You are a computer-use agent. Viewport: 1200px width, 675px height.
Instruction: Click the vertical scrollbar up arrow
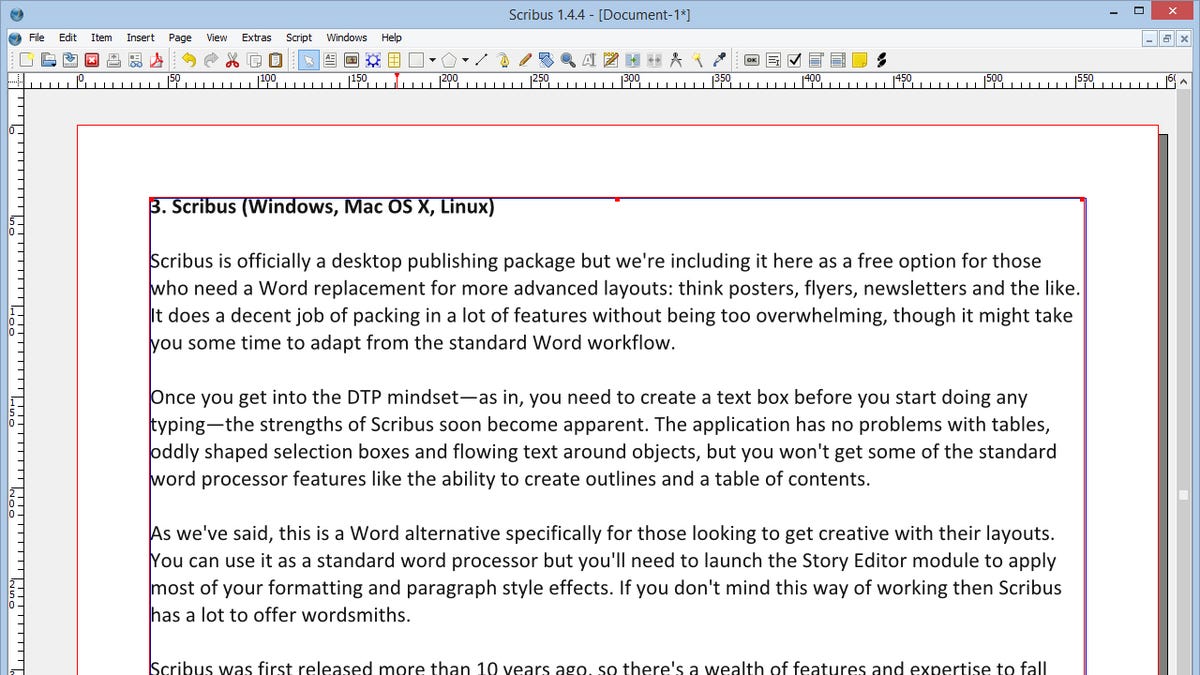1185,80
